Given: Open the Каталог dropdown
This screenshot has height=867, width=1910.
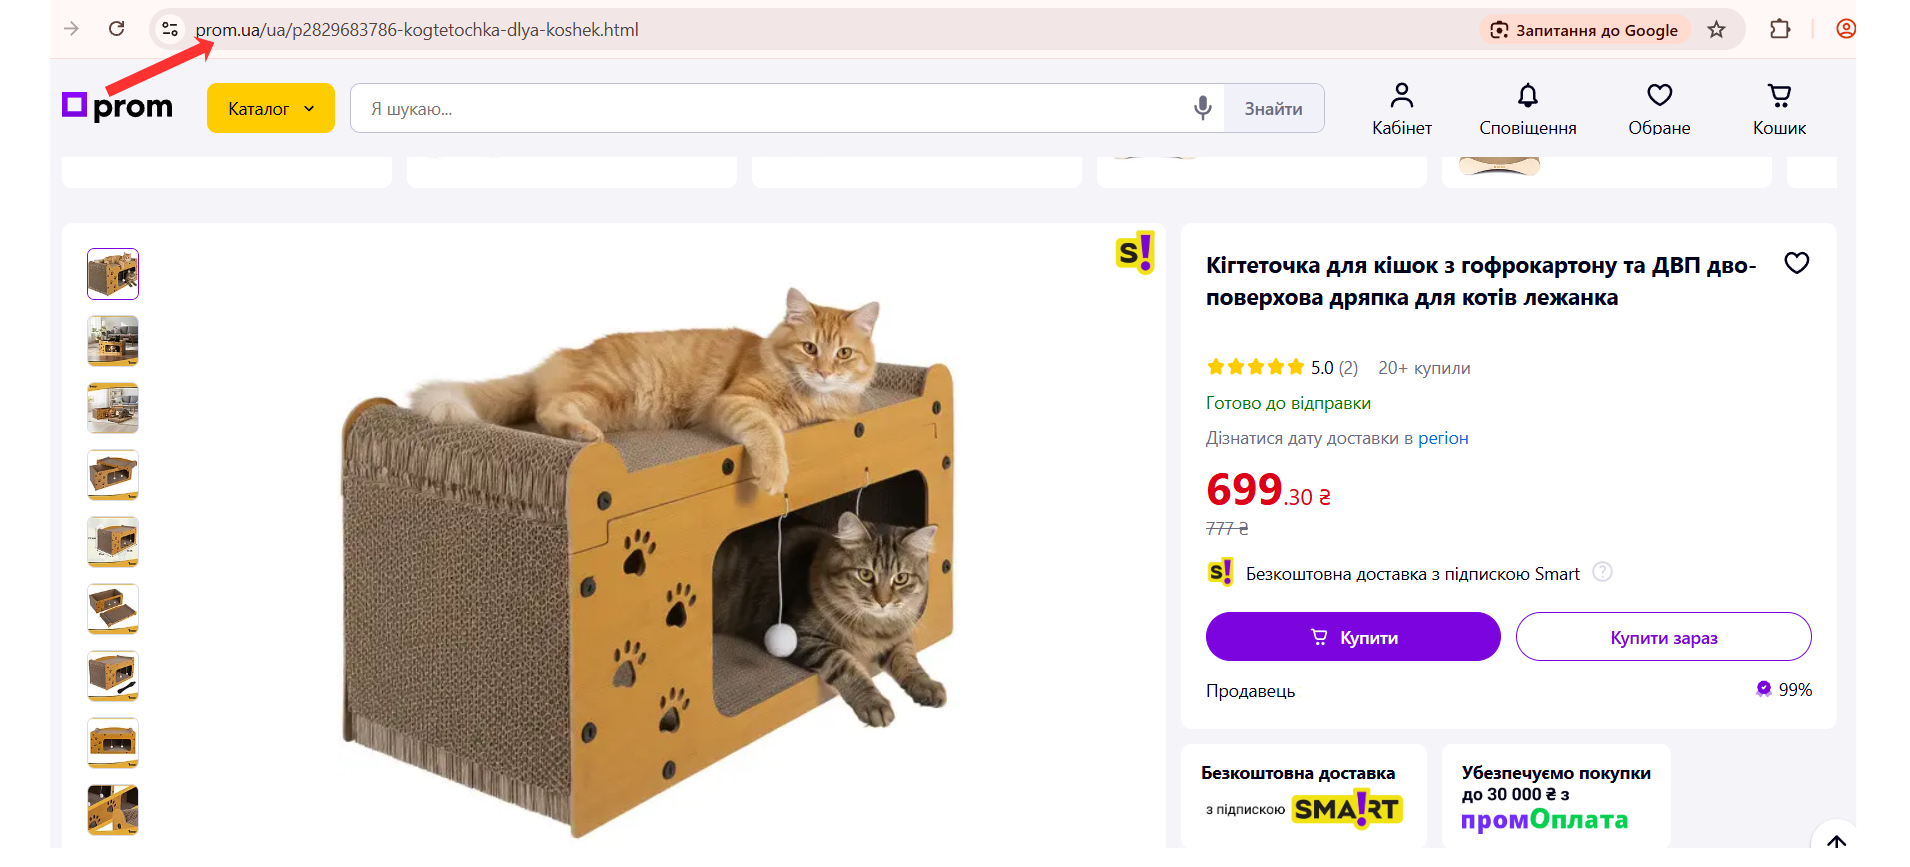Looking at the screenshot, I should (x=270, y=109).
